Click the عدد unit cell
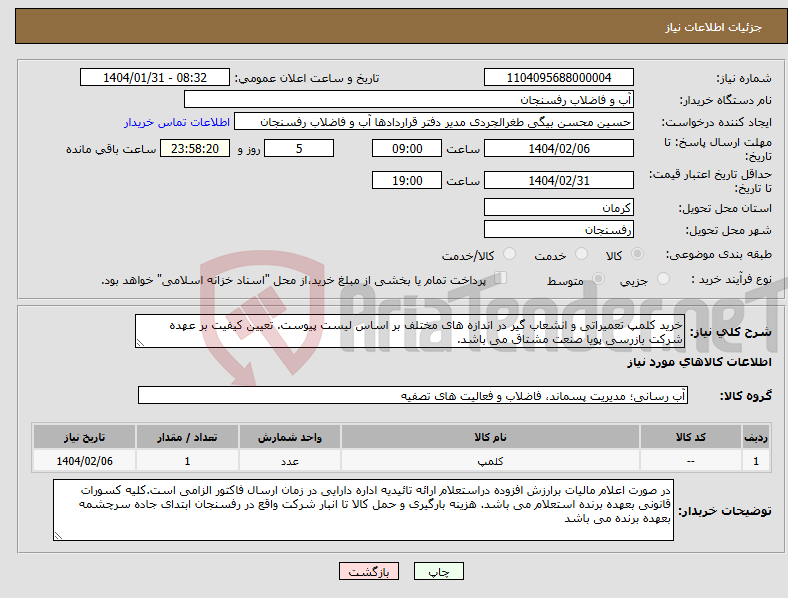Image resolution: width=788 pixels, height=598 pixels. 290,461
